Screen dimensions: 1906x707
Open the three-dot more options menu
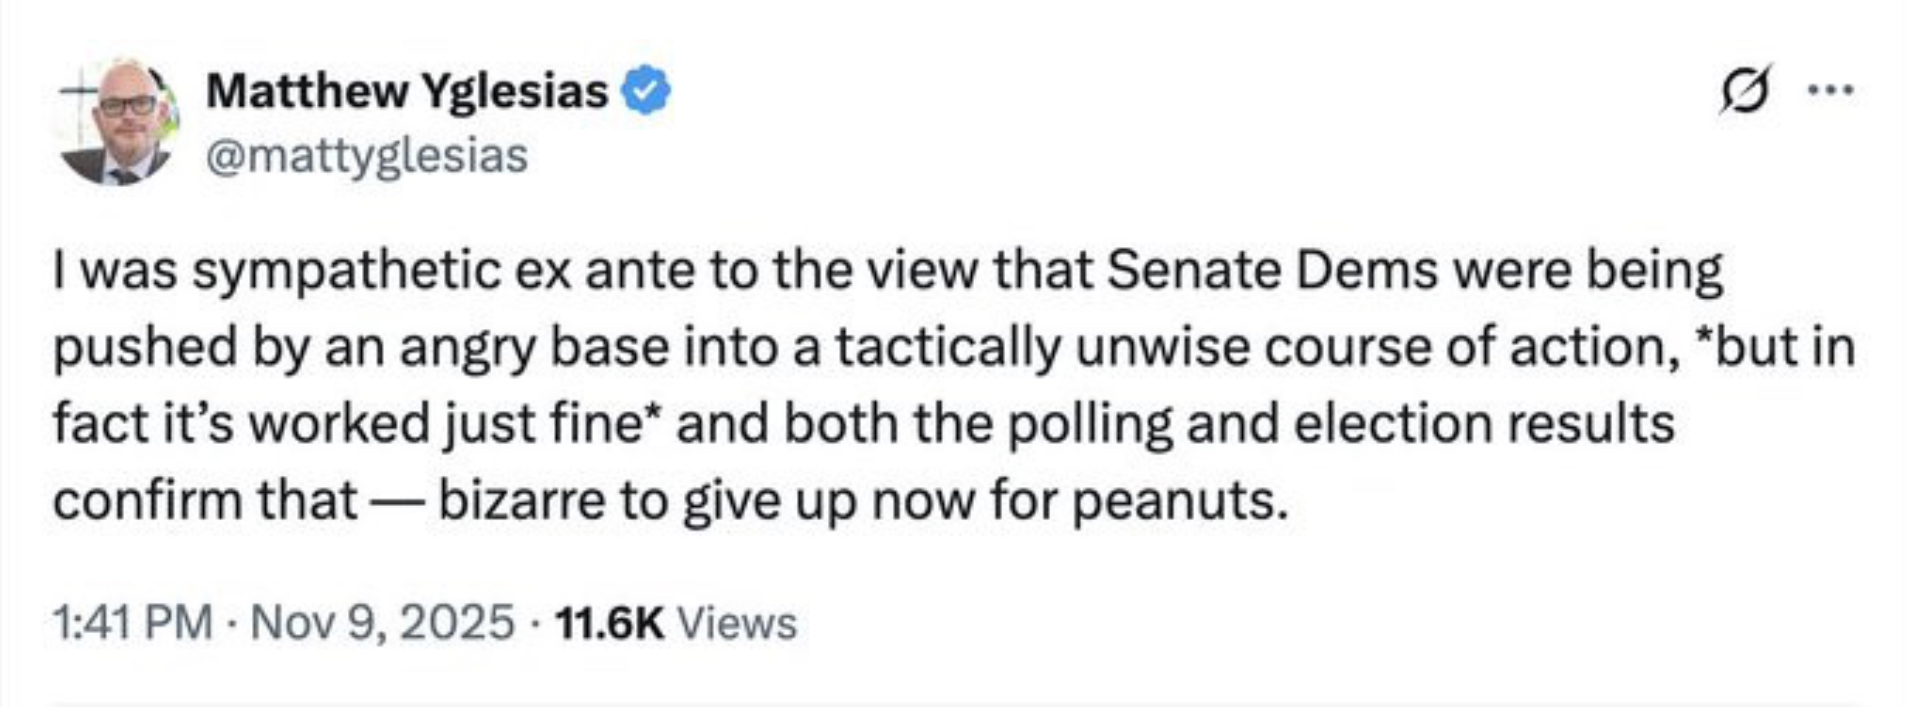pos(1831,90)
